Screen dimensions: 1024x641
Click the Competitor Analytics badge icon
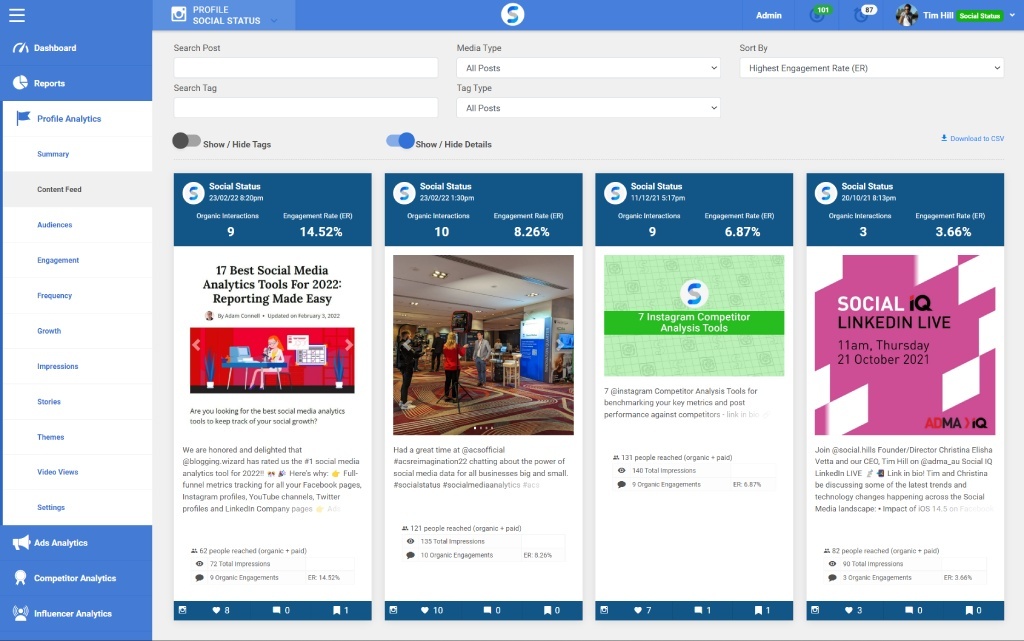[x=20, y=577]
